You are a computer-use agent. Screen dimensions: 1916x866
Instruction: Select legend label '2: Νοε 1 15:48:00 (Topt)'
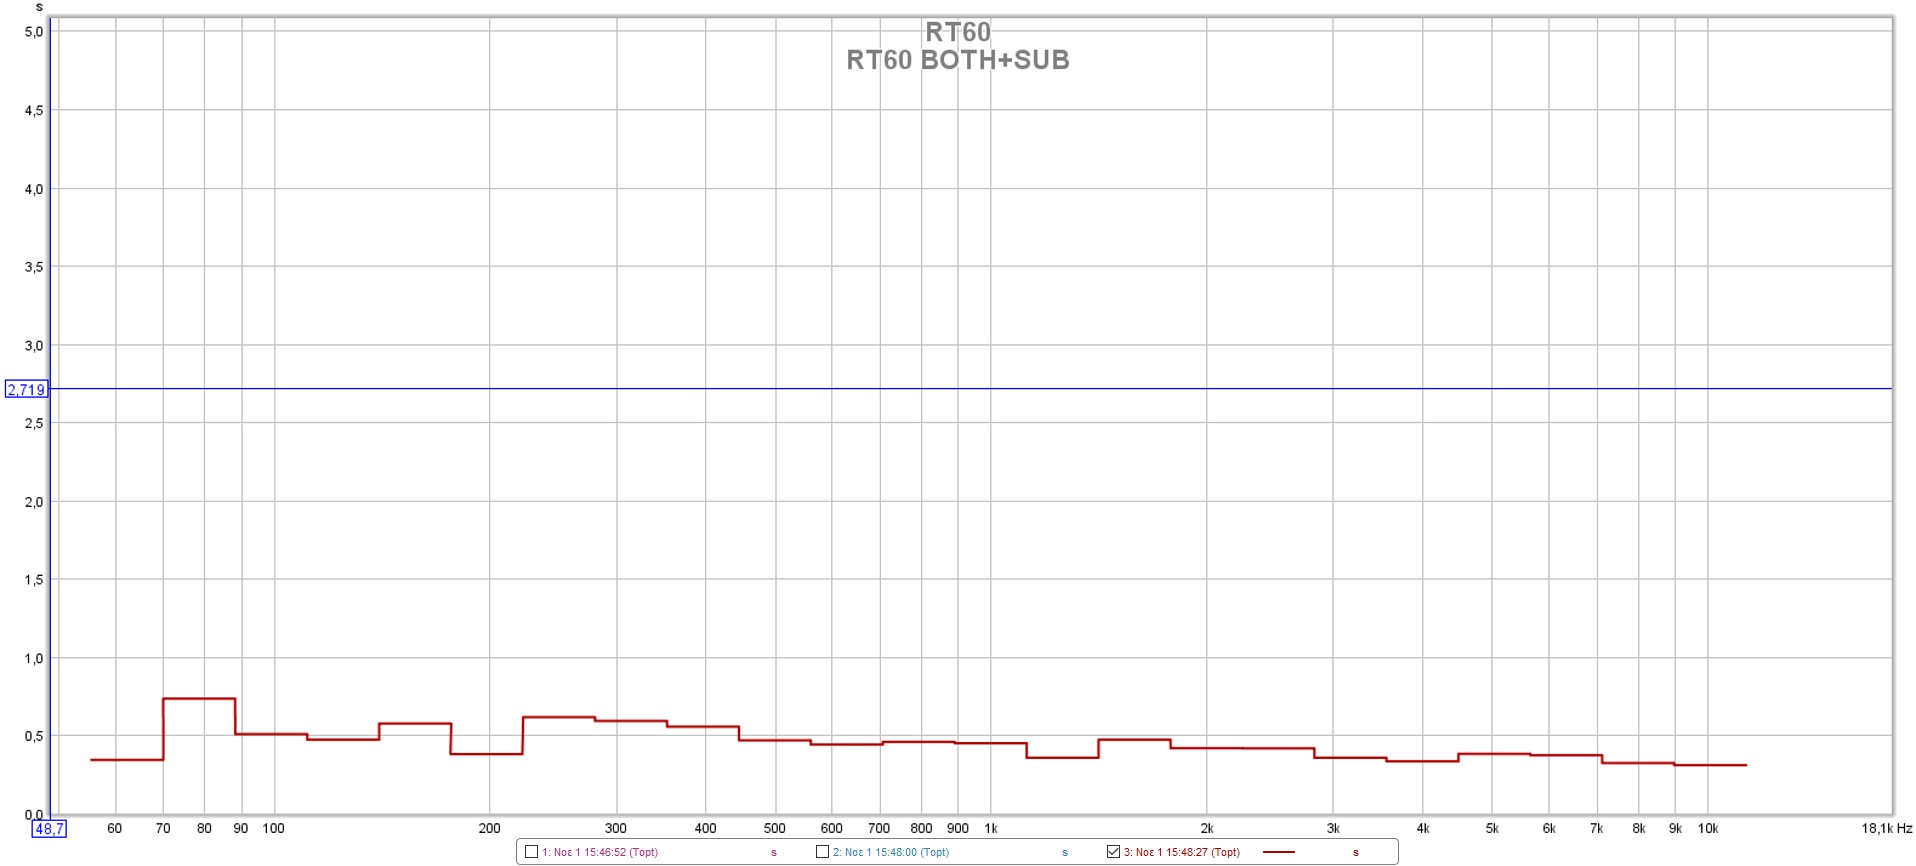891,853
